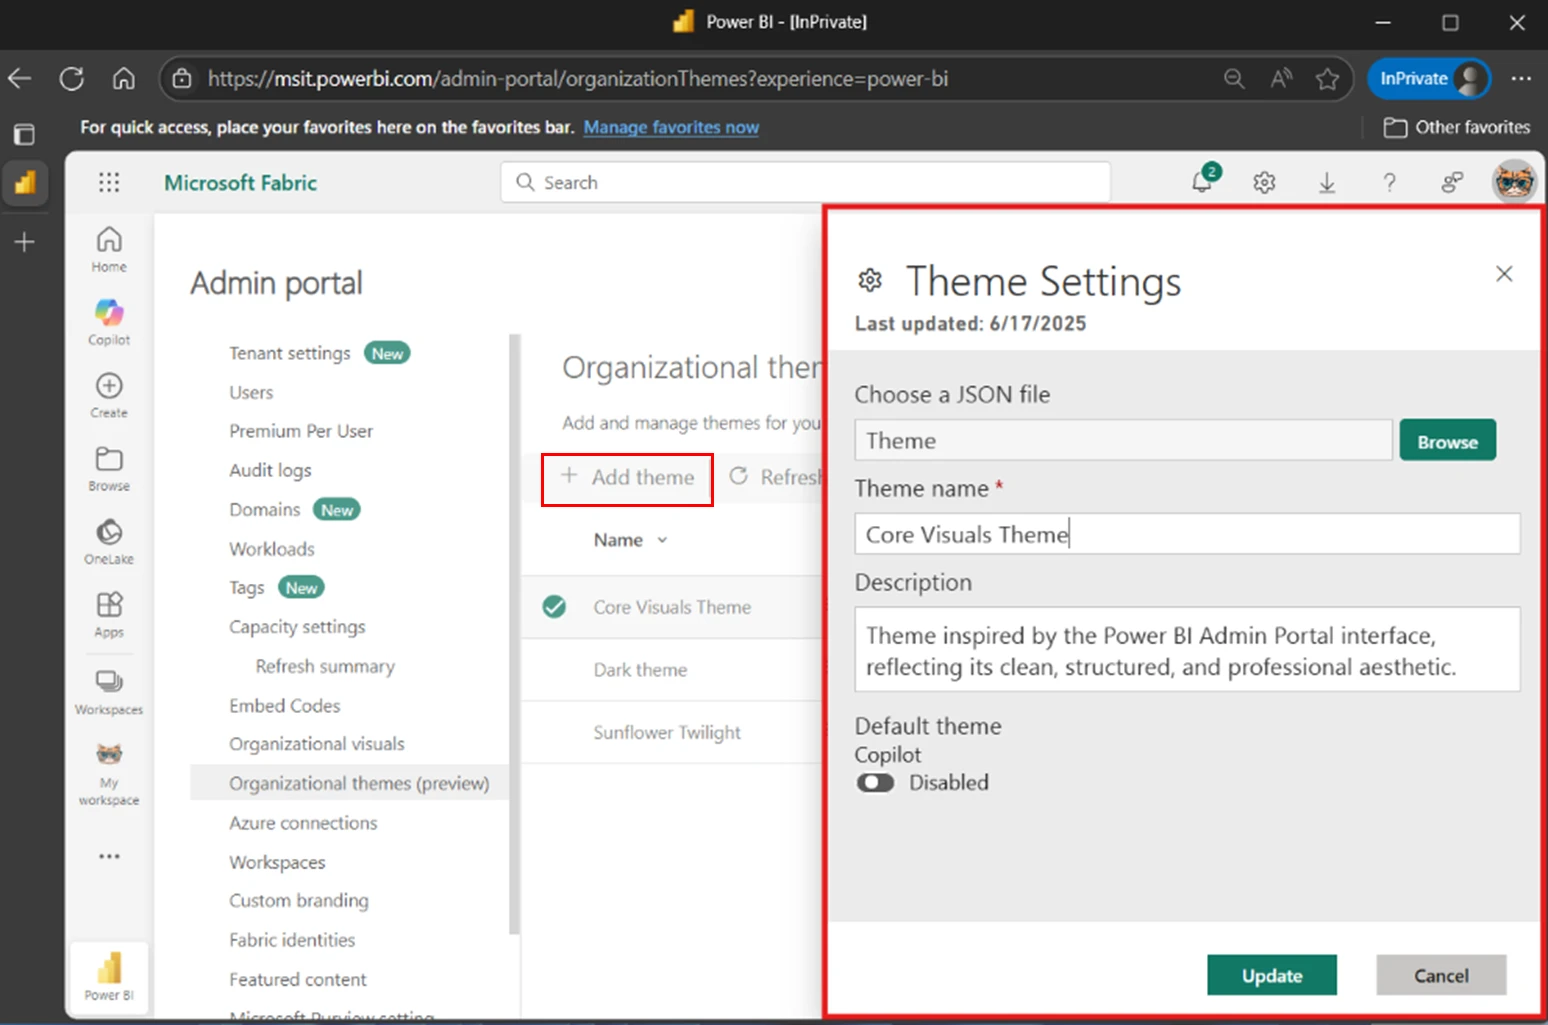Open the app launcher waffle icon
Image resolution: width=1548 pixels, height=1025 pixels.
109,182
